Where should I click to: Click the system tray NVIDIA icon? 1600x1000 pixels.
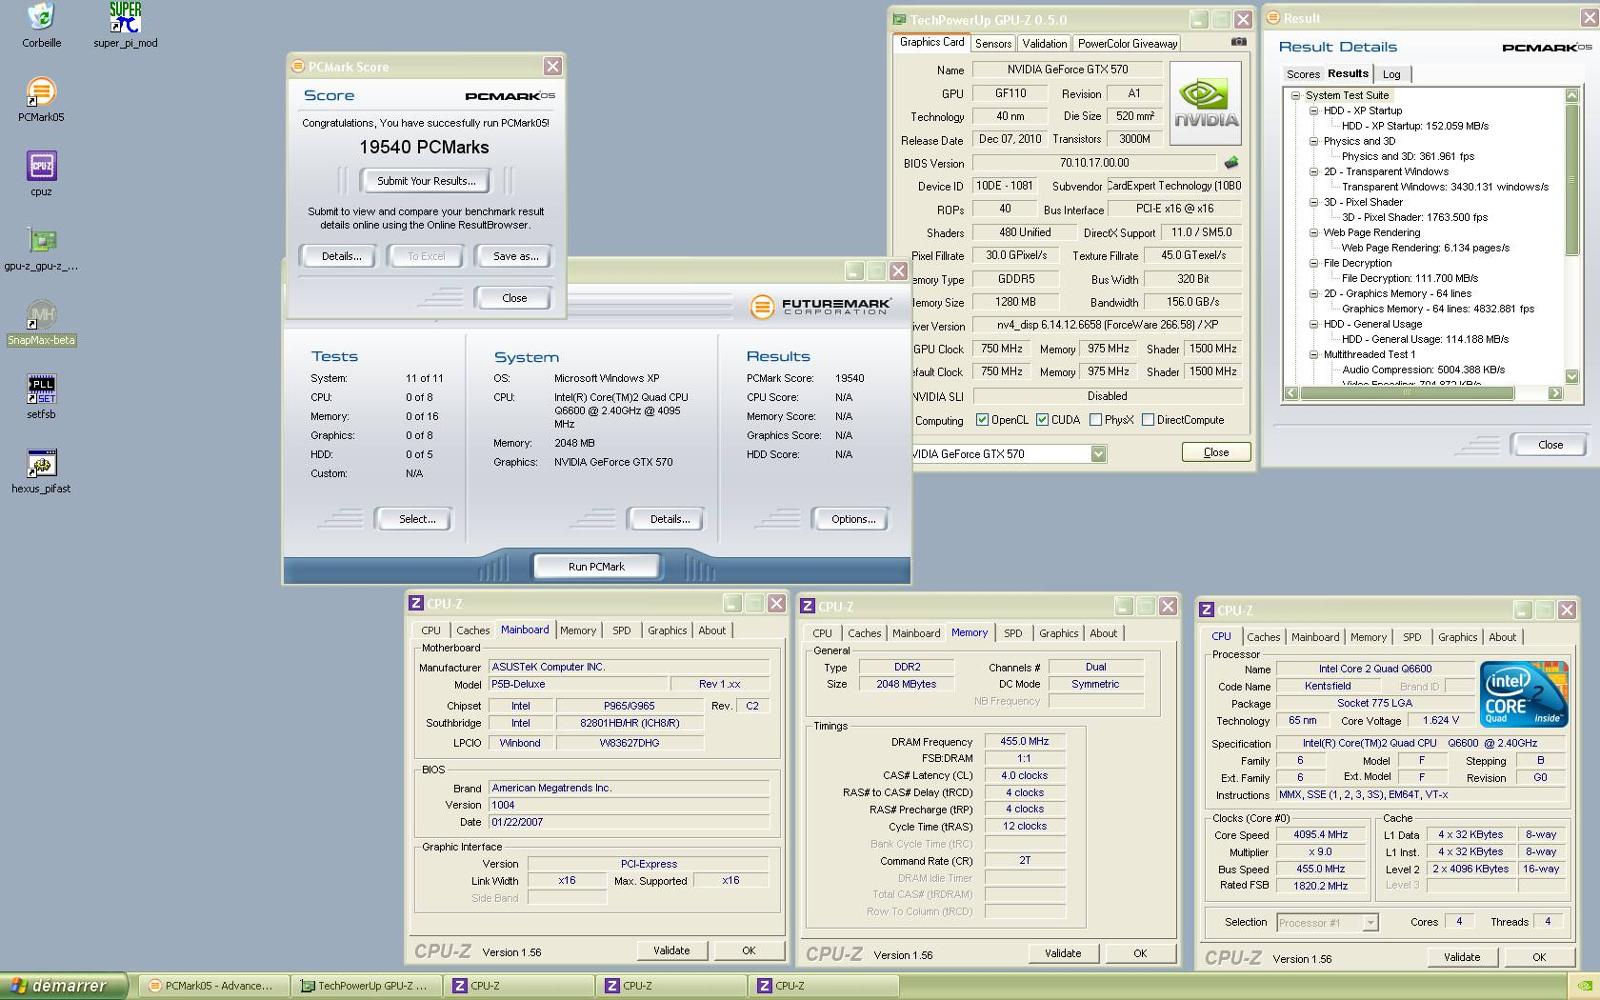(x=1585, y=986)
